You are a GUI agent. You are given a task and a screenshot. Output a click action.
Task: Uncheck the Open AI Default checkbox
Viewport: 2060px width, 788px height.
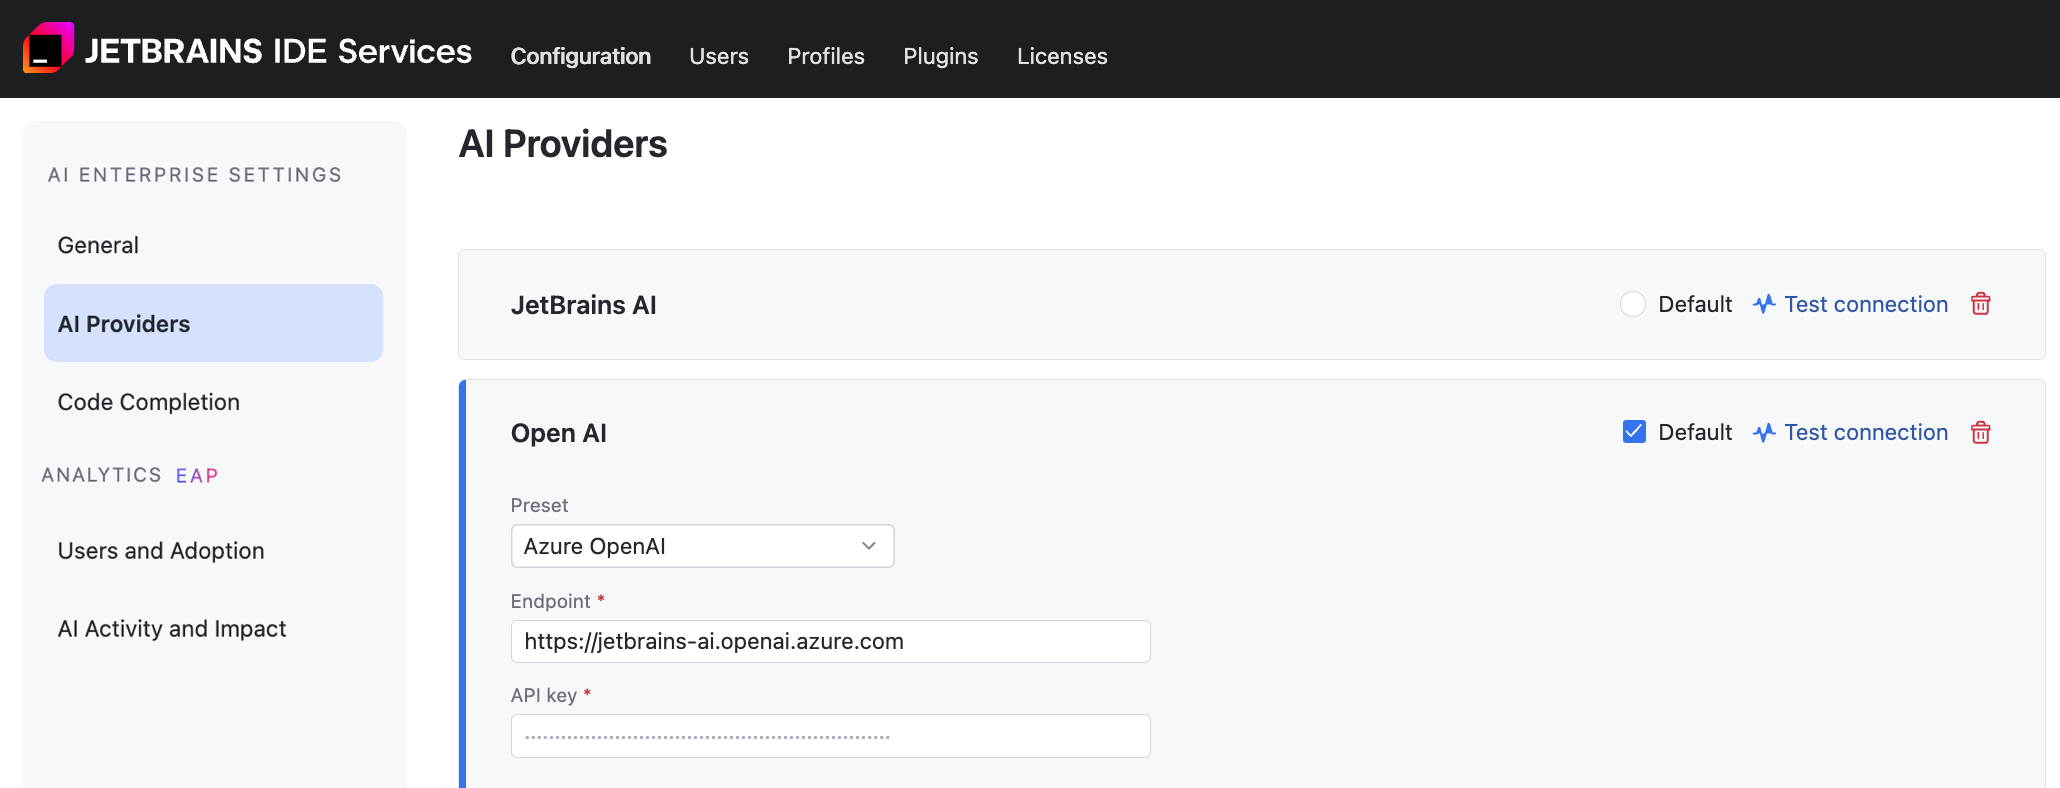pos(1634,432)
